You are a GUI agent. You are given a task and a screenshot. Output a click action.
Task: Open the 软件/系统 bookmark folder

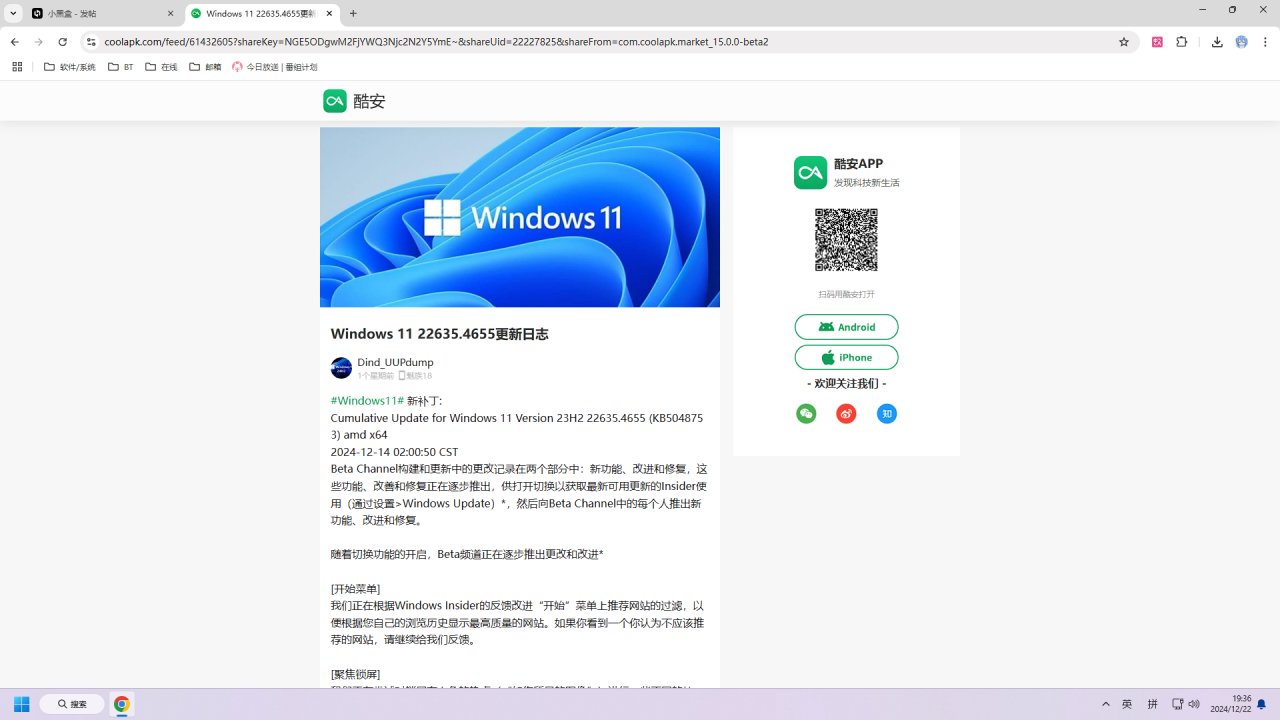[70, 67]
